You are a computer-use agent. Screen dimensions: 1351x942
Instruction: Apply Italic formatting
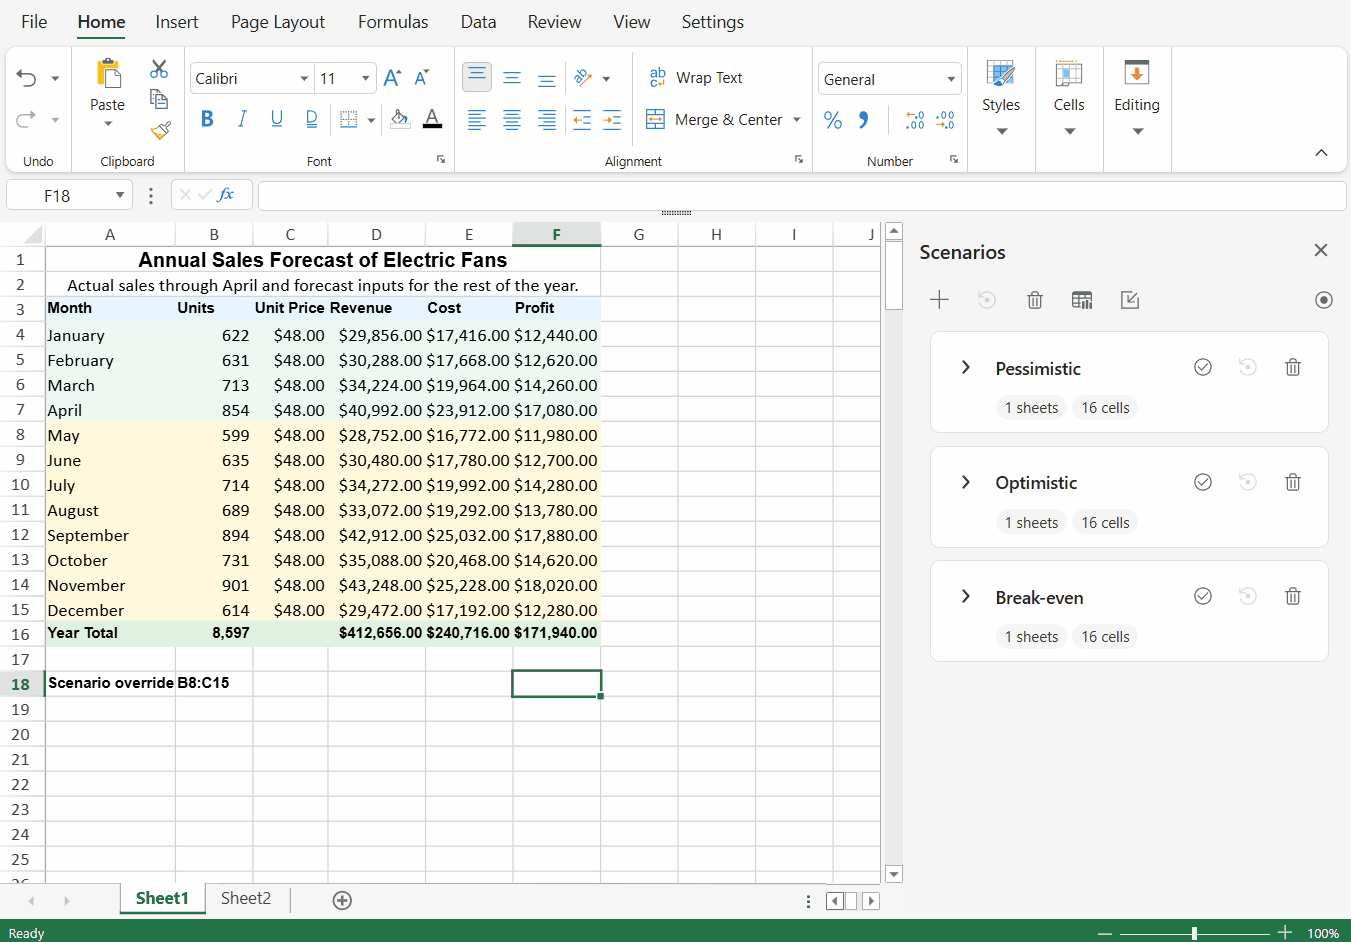pos(242,119)
